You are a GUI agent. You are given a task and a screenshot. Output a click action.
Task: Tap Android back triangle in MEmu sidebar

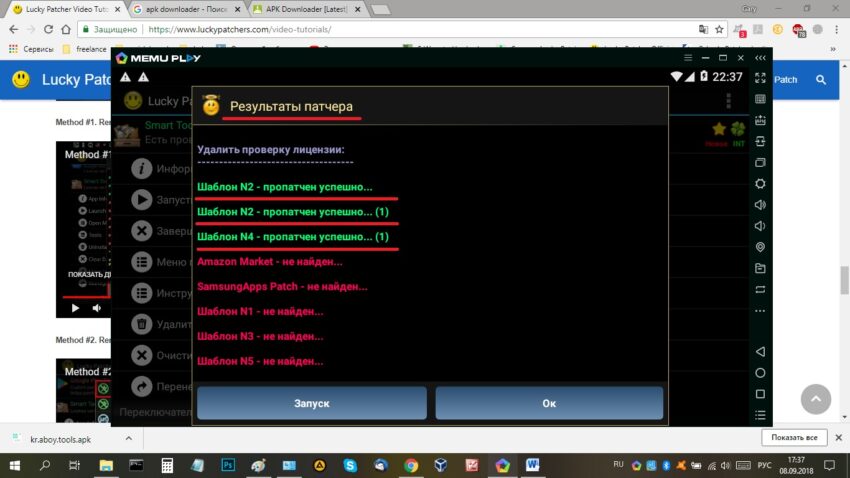pos(760,352)
